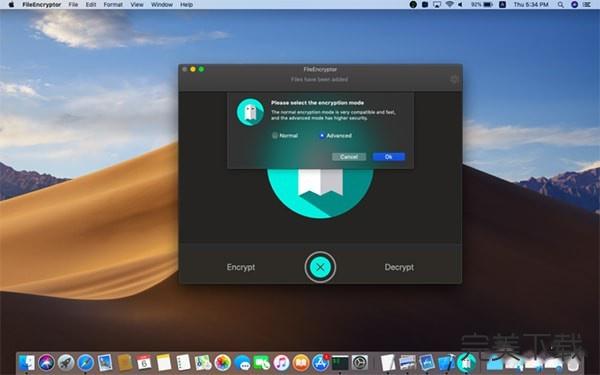Confirm encryption mode with Ok button
The image size is (600, 375).
pyautogui.click(x=389, y=157)
